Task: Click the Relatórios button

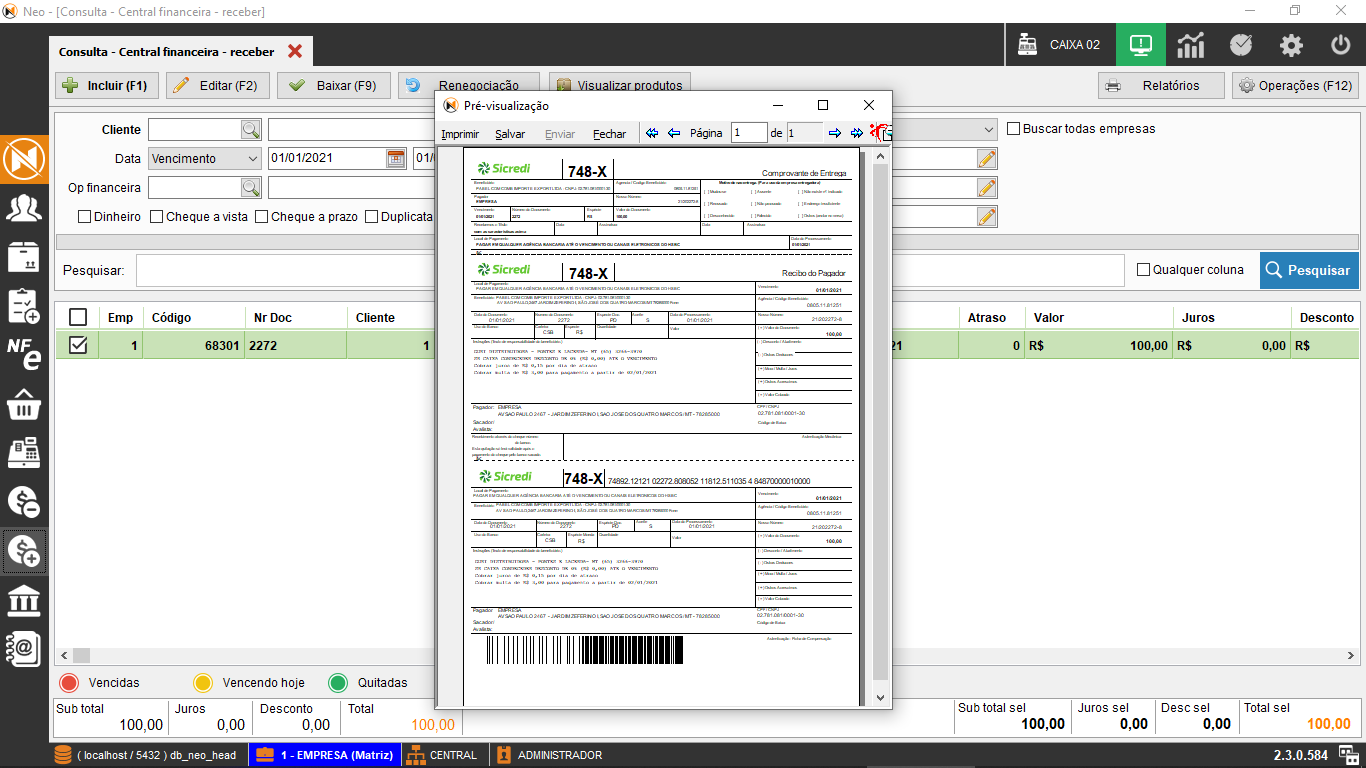Action: point(1161,86)
